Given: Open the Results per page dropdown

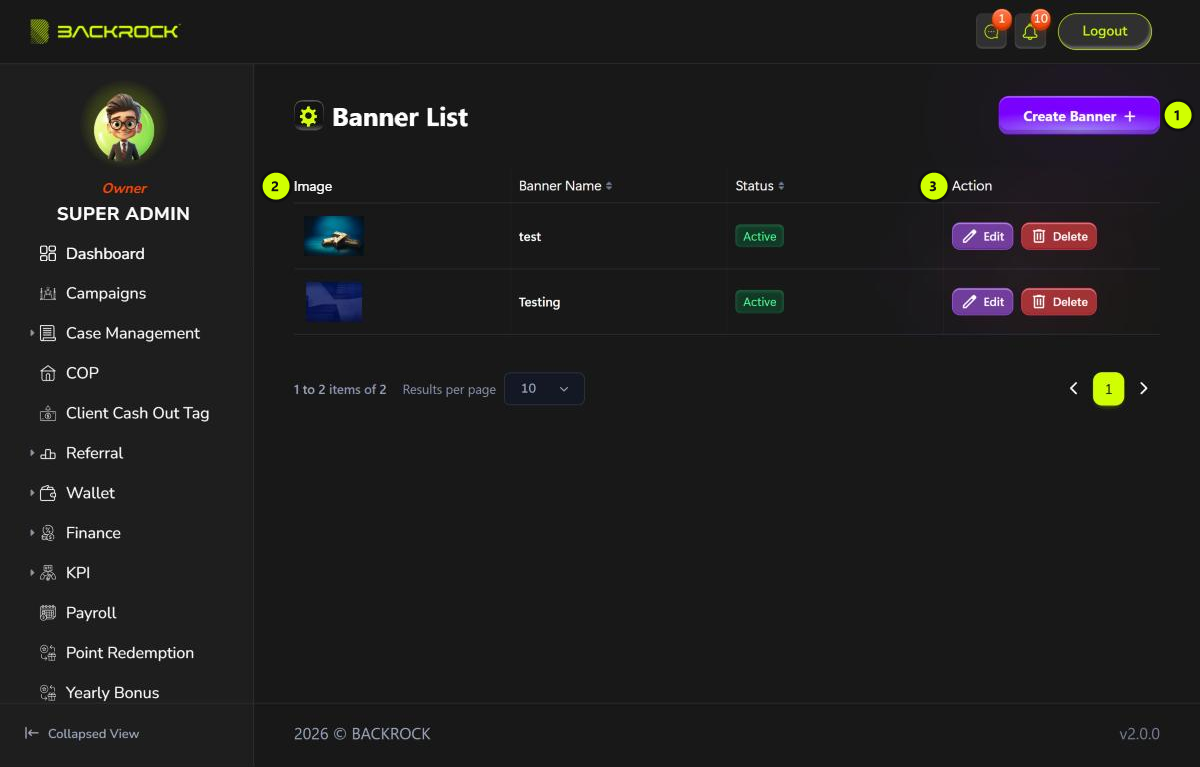Looking at the screenshot, I should (544, 389).
